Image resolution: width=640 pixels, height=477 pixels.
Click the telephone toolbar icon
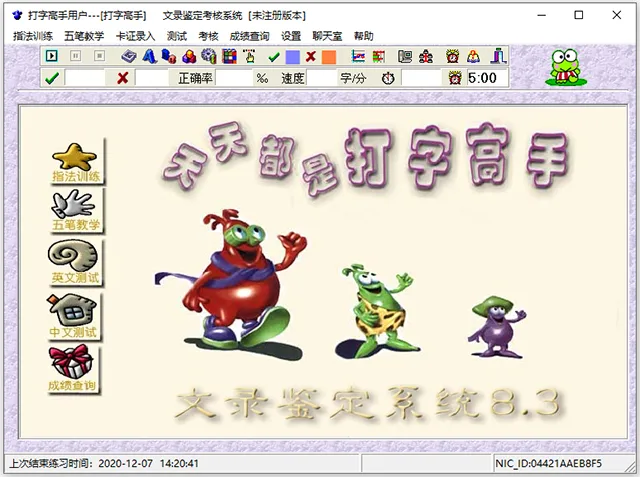click(x=405, y=56)
